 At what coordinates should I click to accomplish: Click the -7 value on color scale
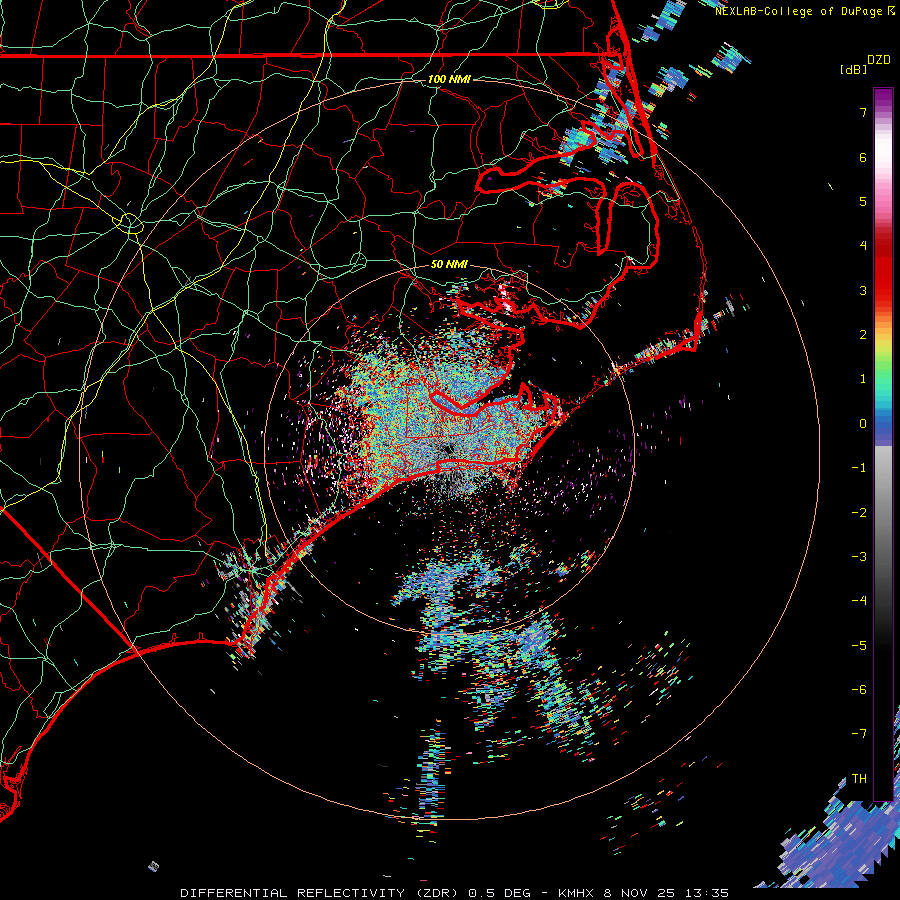click(859, 734)
